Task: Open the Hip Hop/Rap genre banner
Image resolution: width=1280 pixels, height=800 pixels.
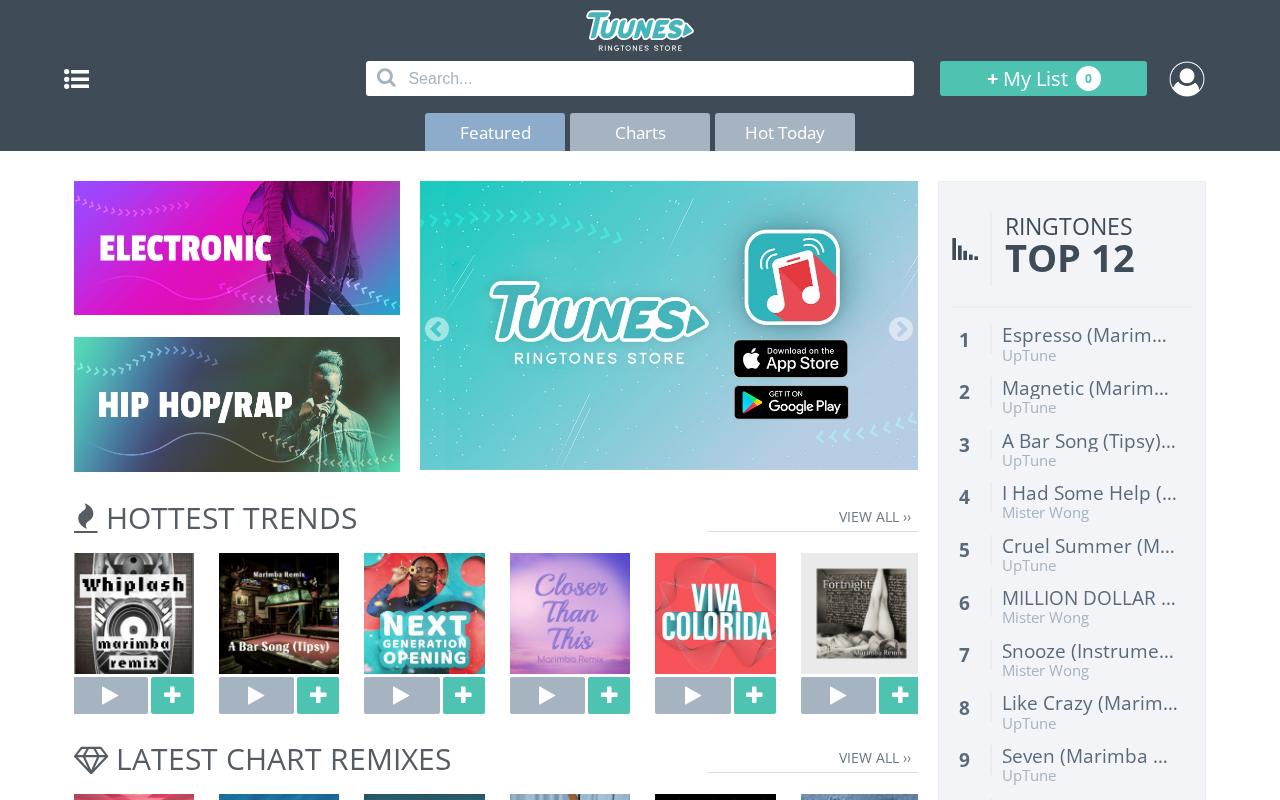Action: coord(237,404)
